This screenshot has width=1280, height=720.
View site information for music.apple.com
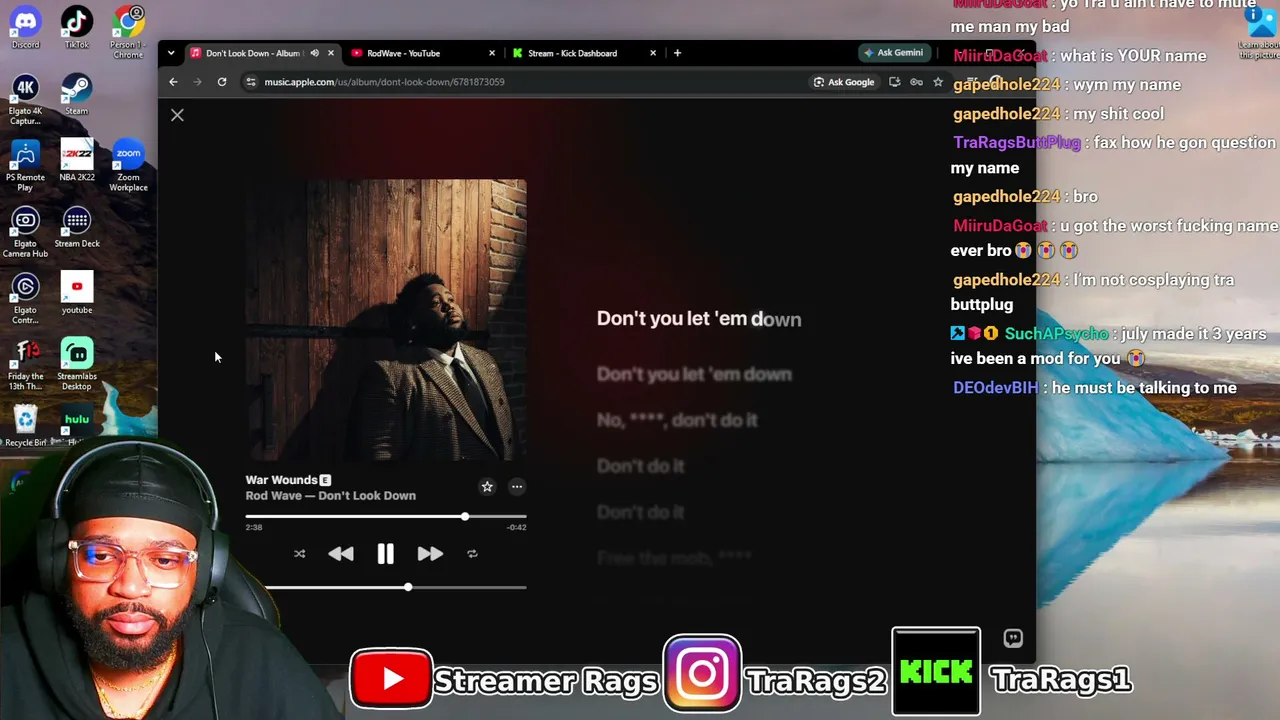(250, 82)
